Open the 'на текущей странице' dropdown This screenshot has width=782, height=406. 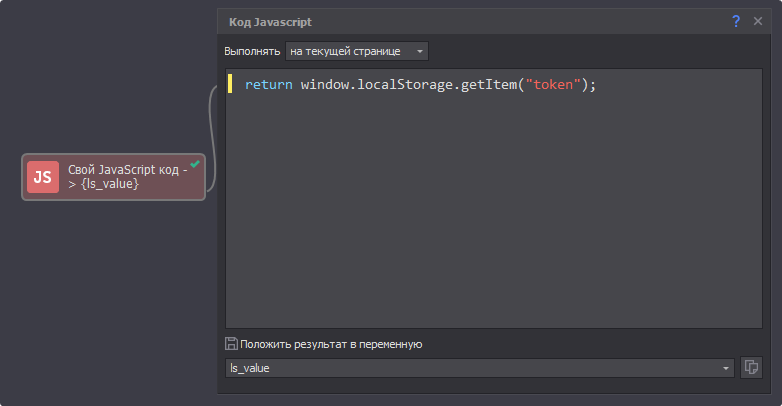[356, 51]
